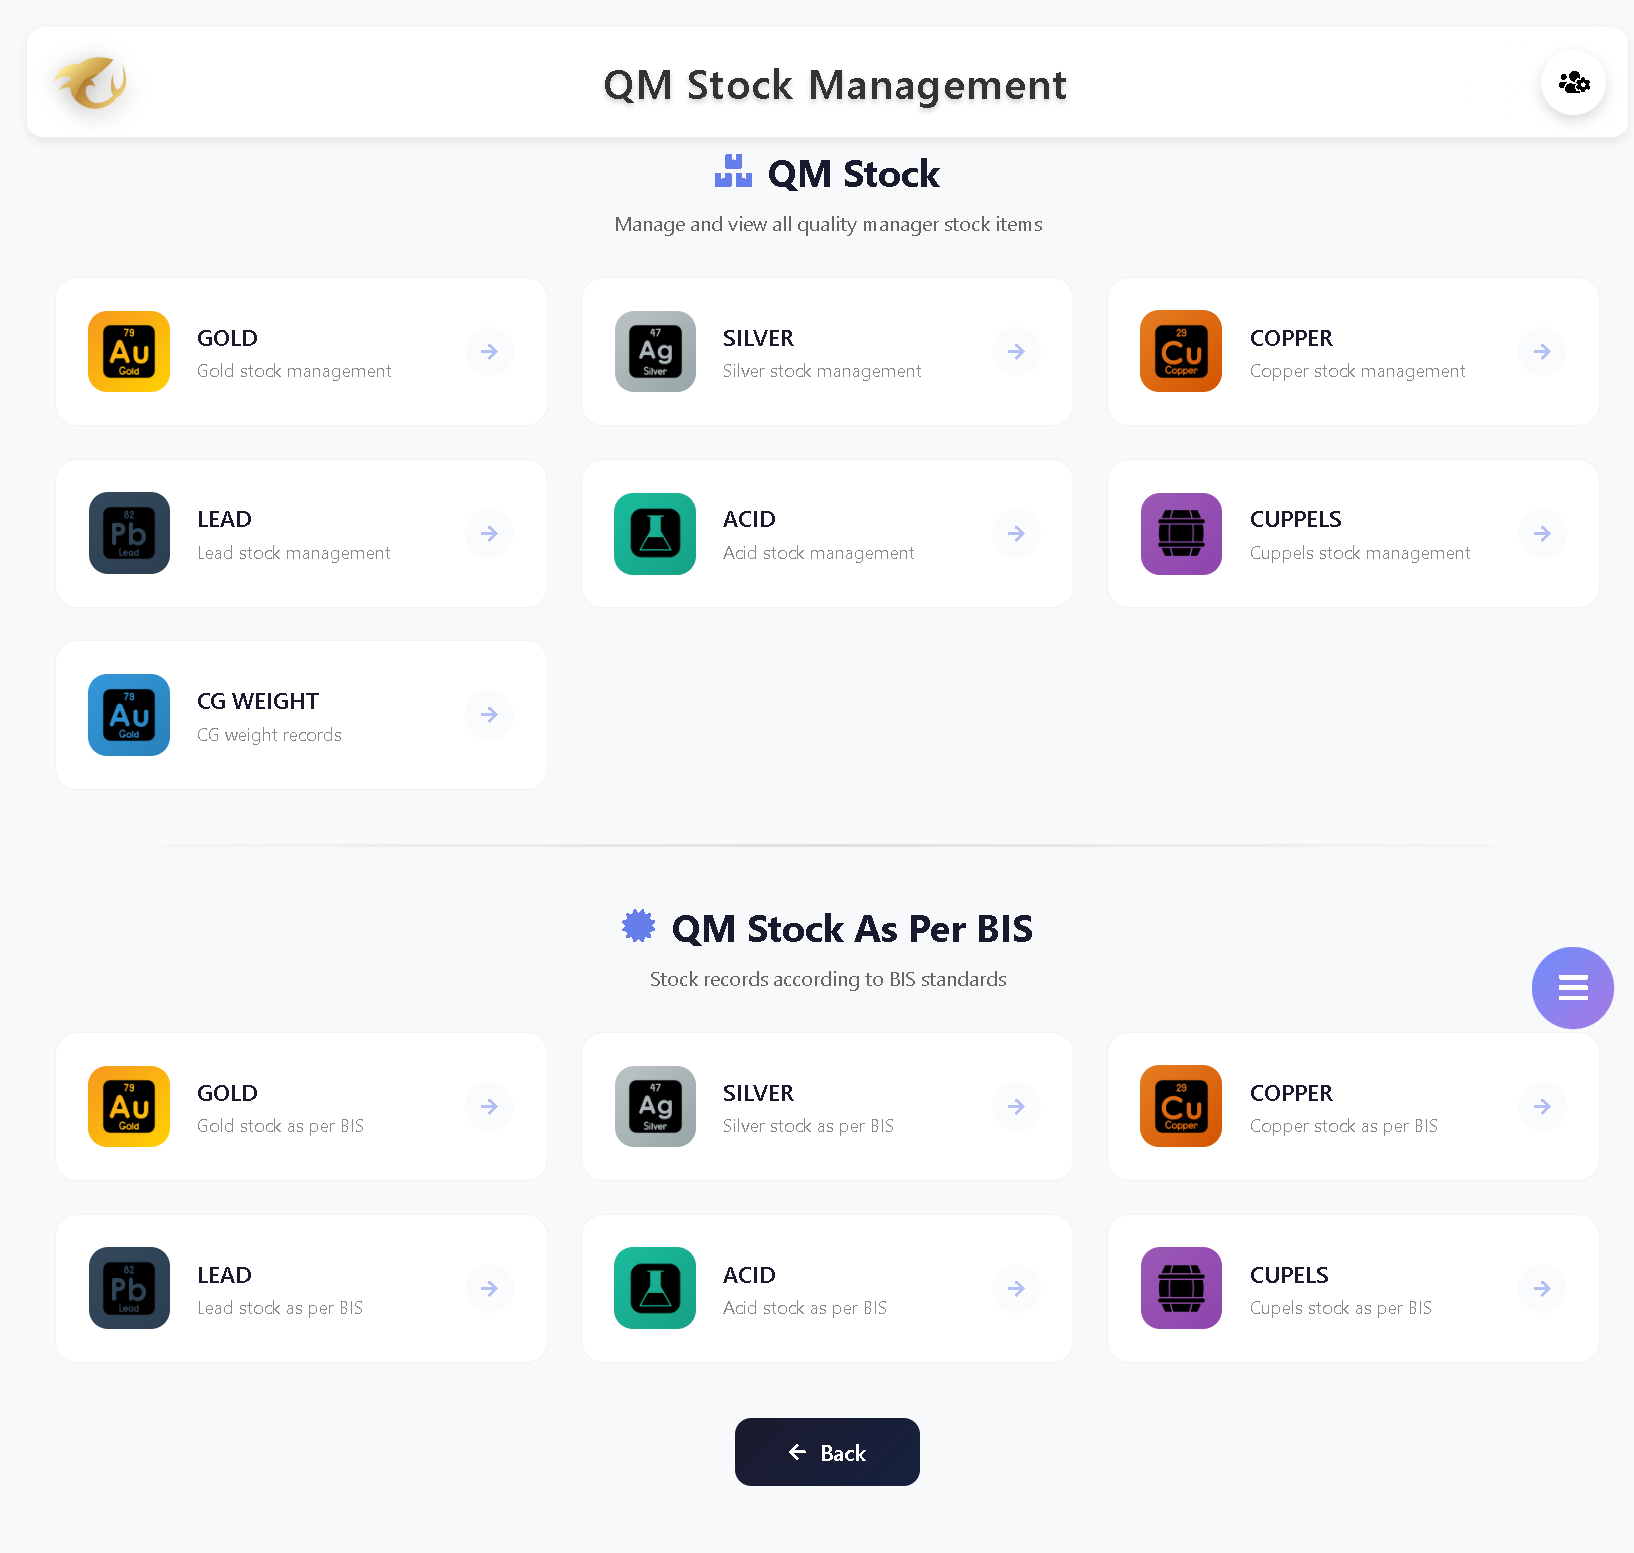Click the Silver Ag icon in QM Stock
This screenshot has height=1553, width=1634.
(655, 351)
